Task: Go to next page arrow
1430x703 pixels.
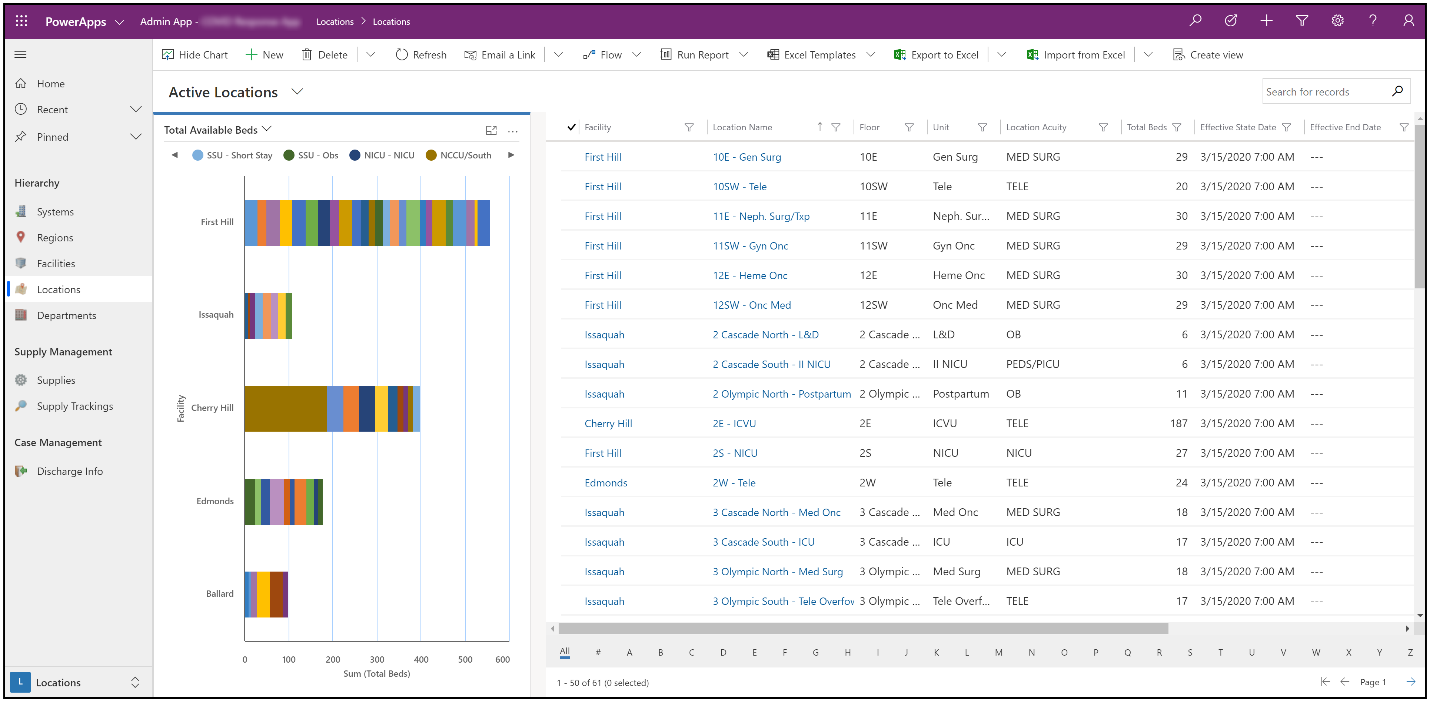Action: (1411, 682)
